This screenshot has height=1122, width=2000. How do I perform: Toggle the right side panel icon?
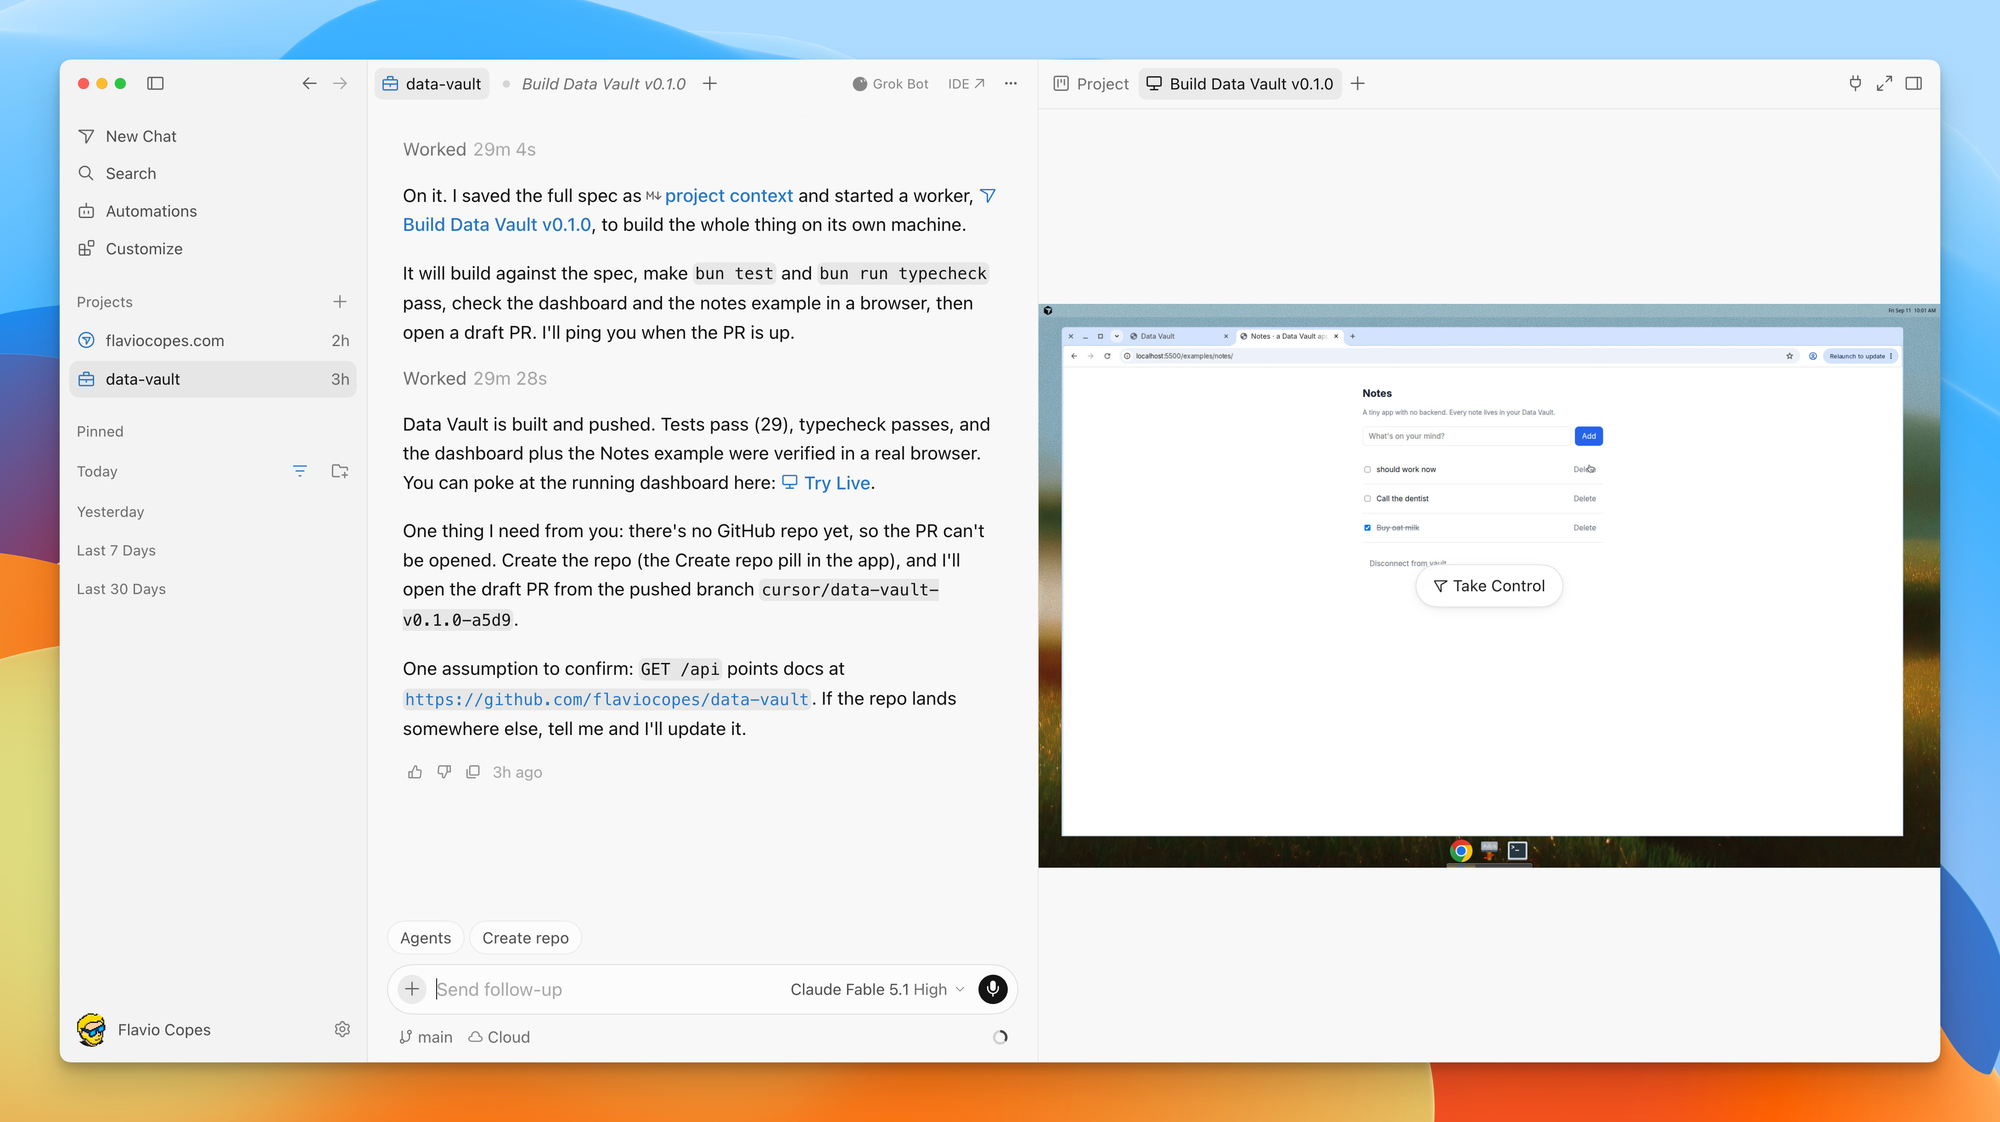(1913, 83)
